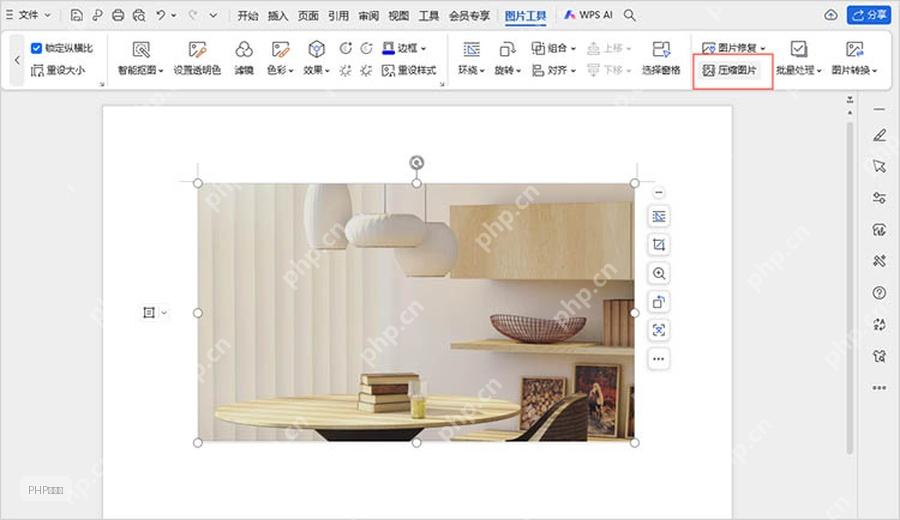Open the 智能抠图 tool
Image resolution: width=900 pixels, height=520 pixels.
pos(141,59)
